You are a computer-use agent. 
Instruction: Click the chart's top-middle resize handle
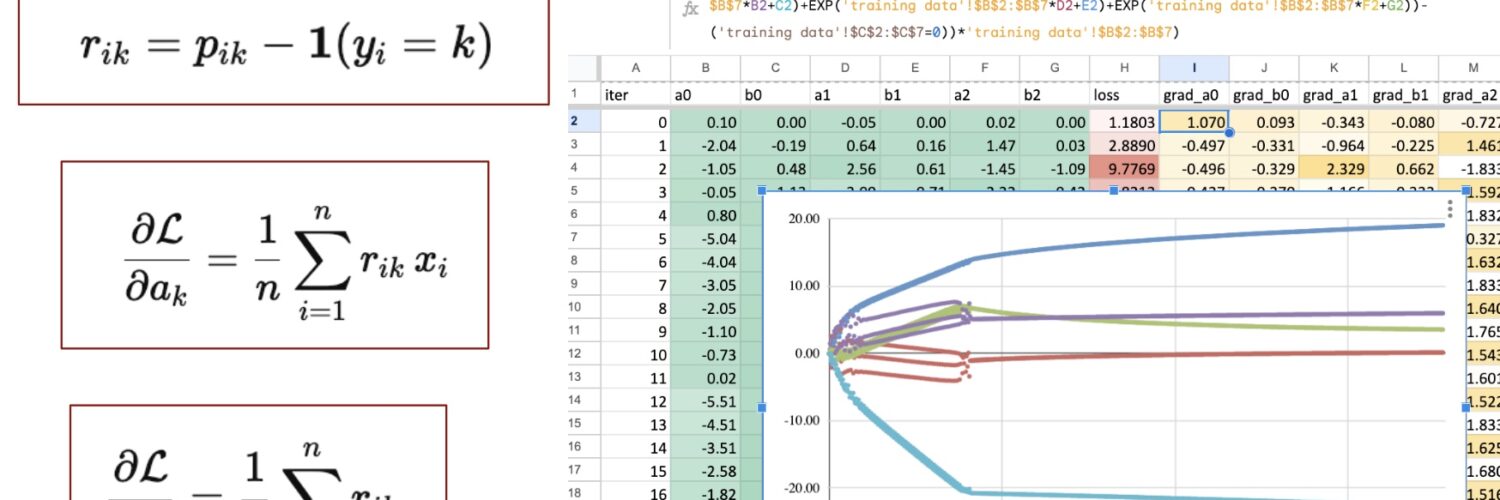(1114, 190)
